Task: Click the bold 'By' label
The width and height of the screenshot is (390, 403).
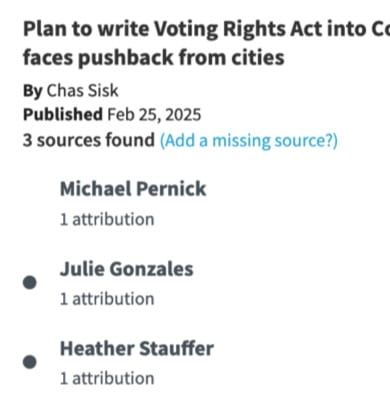Action: click(x=33, y=91)
